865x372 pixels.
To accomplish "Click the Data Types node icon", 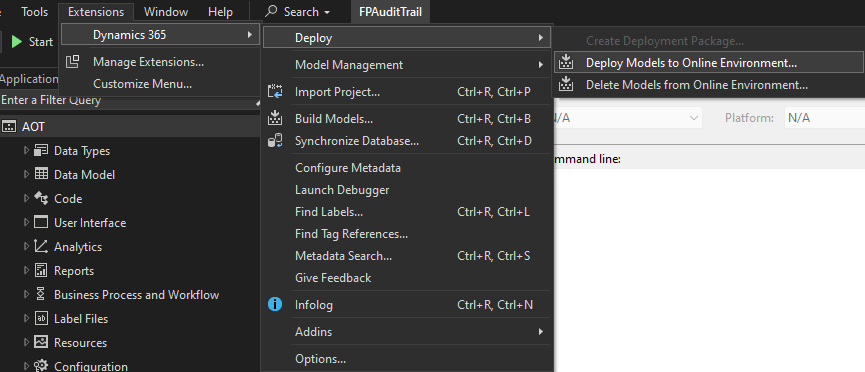I will tap(41, 150).
